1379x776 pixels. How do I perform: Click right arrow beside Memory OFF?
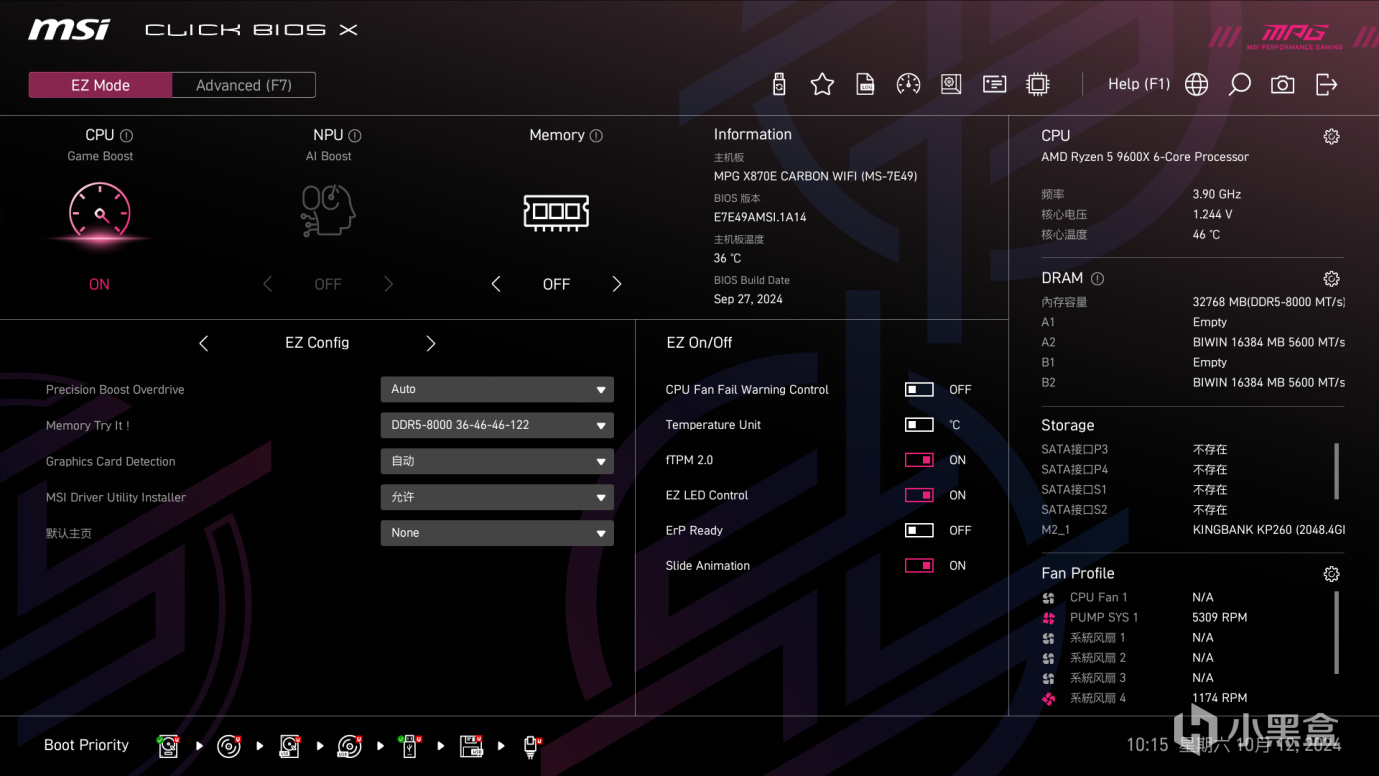click(617, 285)
